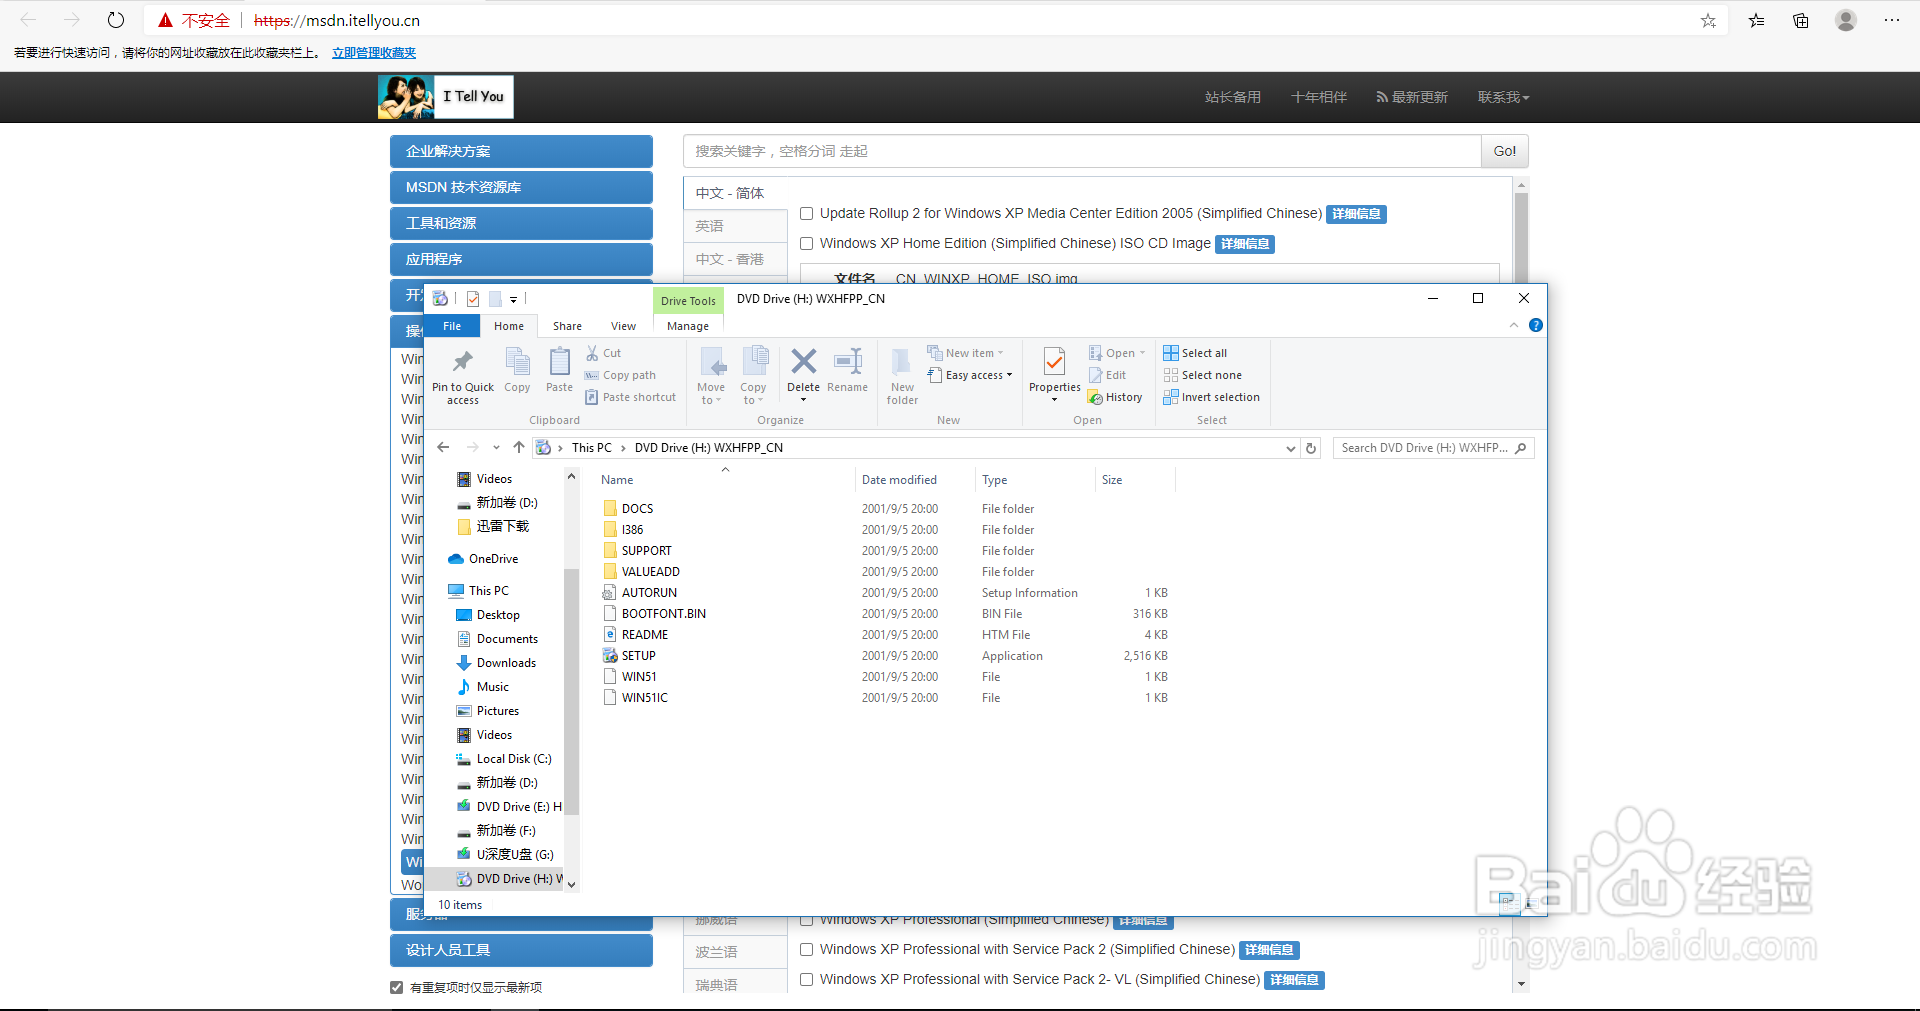
Task: Switch to the Manage ribbon tab
Action: (688, 326)
